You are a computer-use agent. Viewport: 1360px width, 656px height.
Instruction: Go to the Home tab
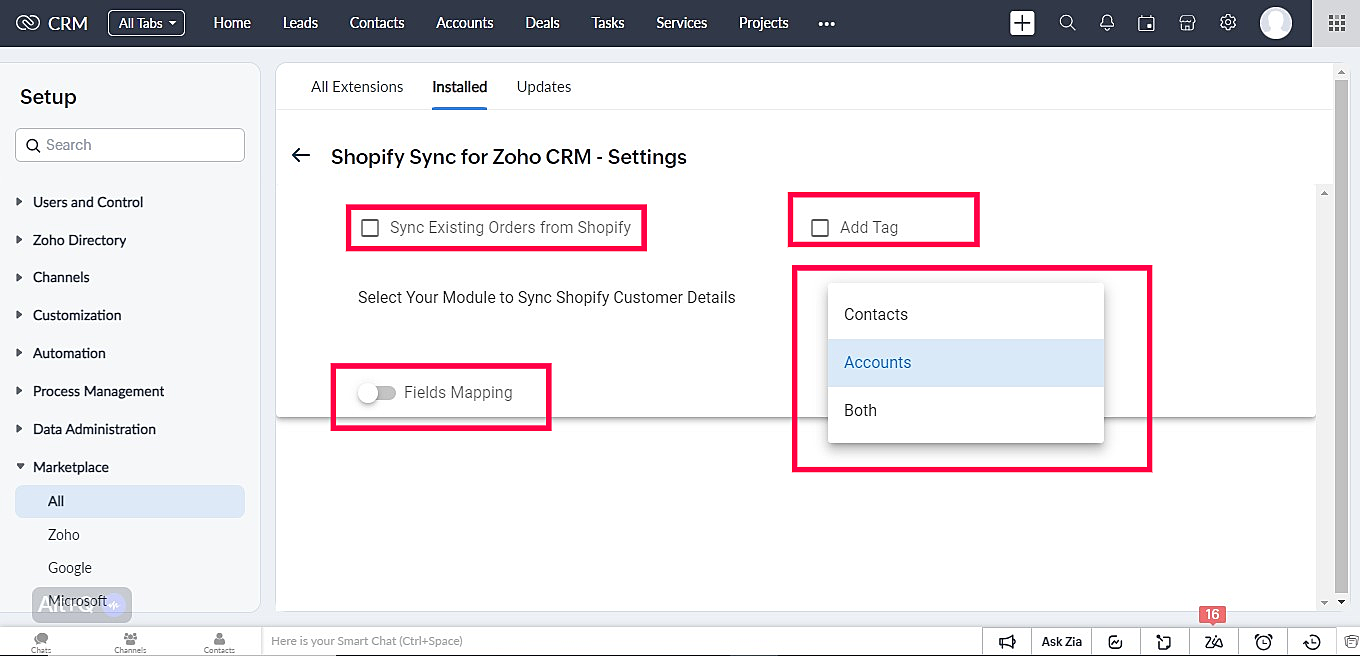click(x=232, y=23)
